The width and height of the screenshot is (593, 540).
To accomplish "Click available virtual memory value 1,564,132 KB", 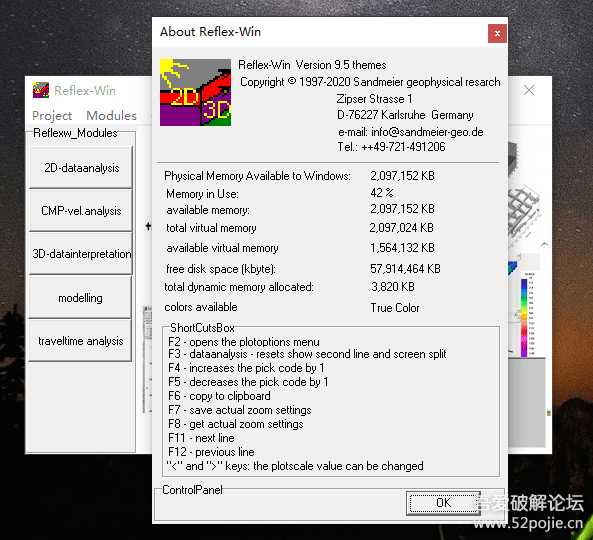I will pos(402,248).
